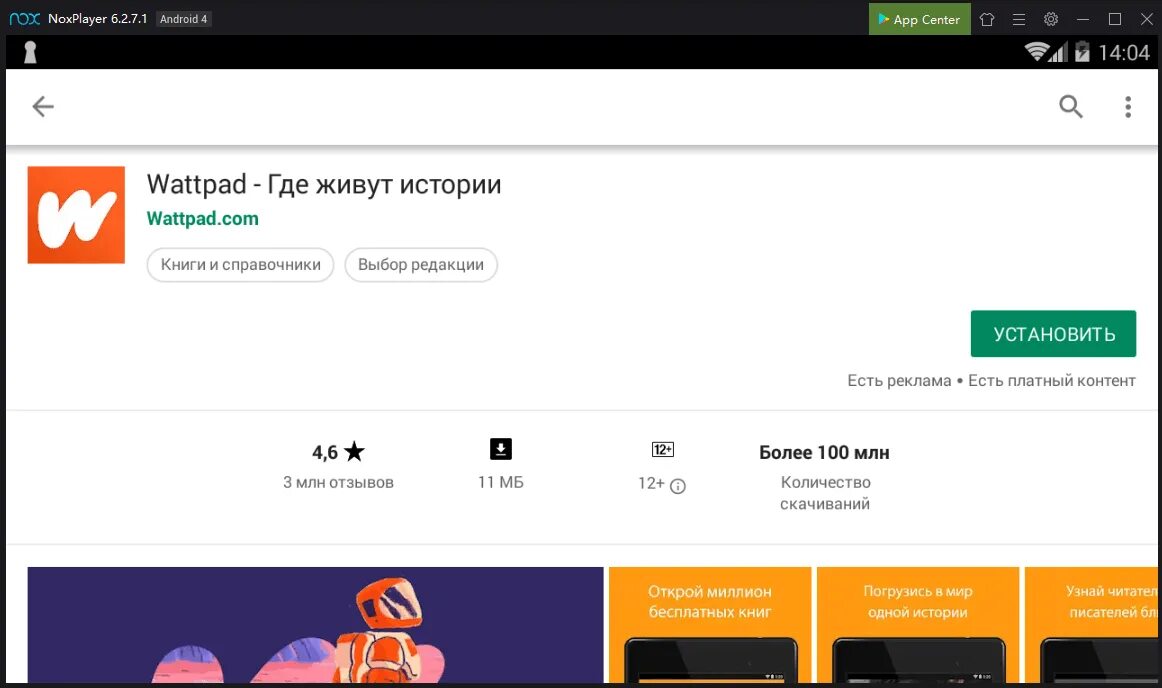The image size is (1162, 688).
Task: Select the Выбор редакции chip
Action: pyautogui.click(x=421, y=265)
